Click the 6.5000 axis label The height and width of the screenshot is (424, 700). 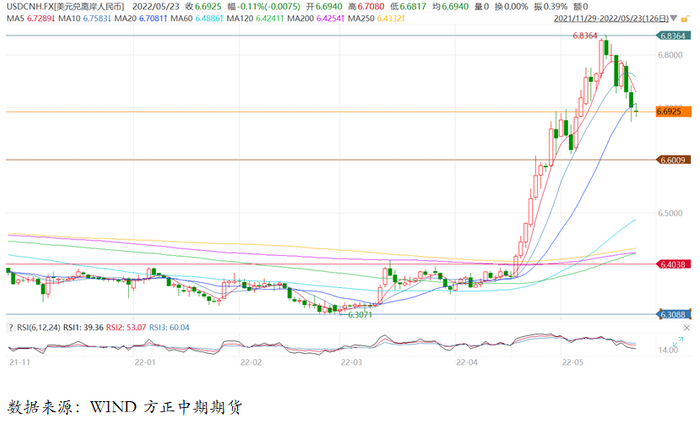[670, 213]
